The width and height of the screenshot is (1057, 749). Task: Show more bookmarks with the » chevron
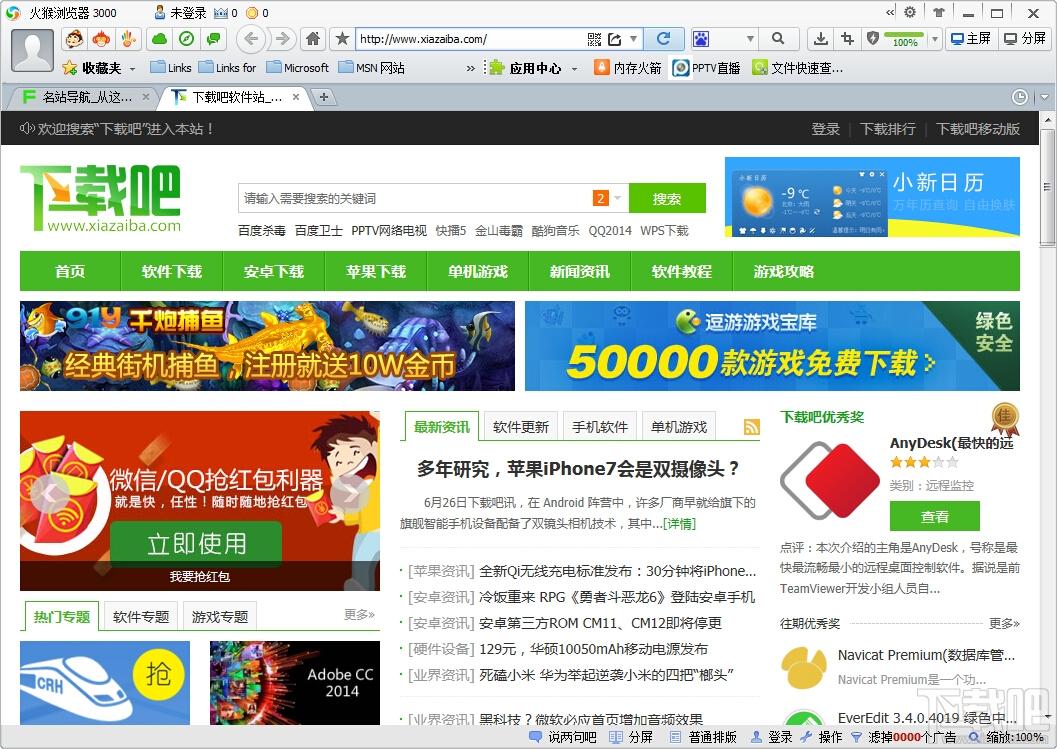(471, 68)
